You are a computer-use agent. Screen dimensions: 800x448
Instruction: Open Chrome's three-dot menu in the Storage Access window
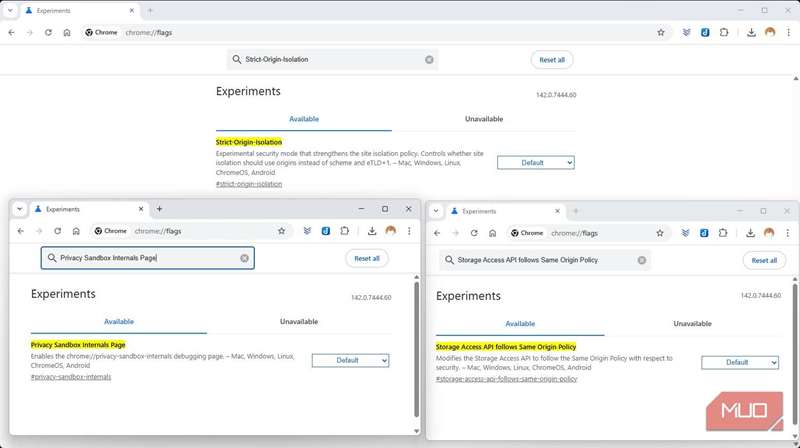pos(788,233)
